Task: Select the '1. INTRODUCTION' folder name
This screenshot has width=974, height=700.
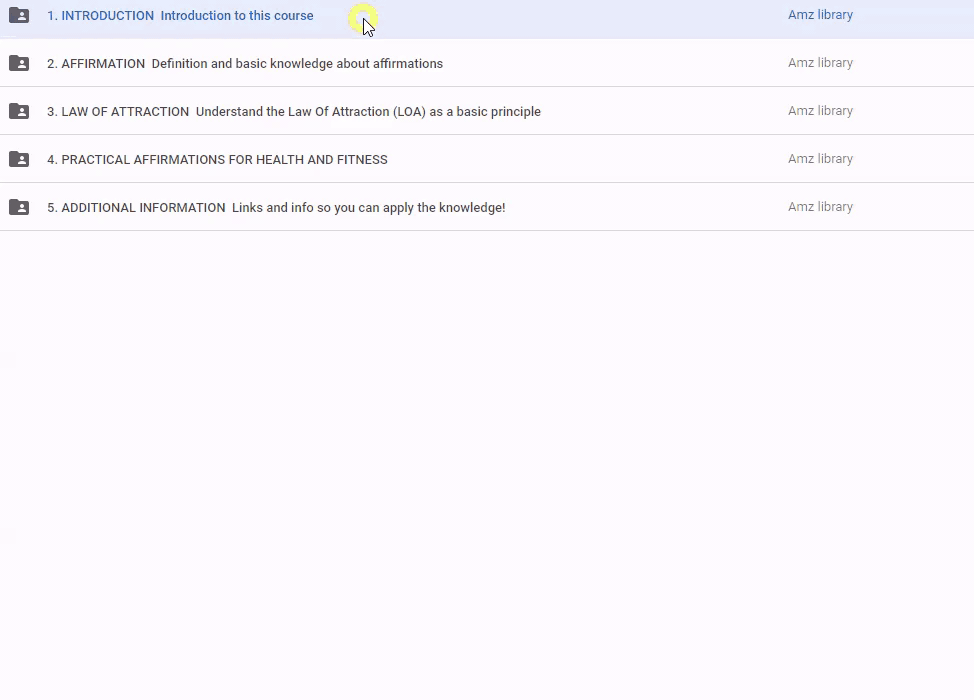Action: [x=100, y=16]
